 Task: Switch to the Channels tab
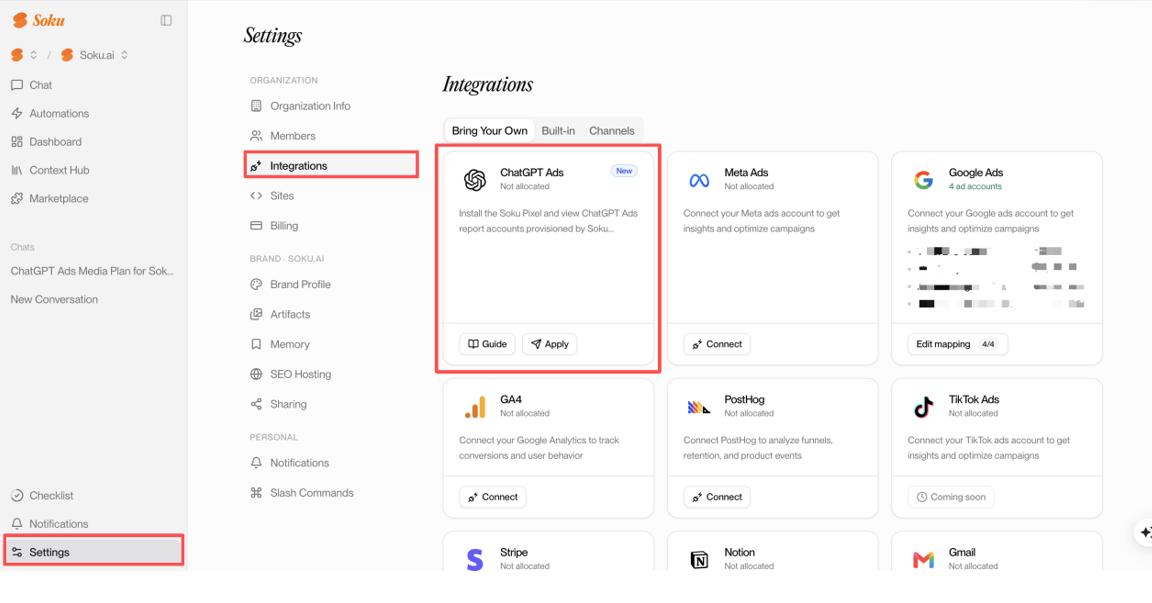pyautogui.click(x=611, y=131)
